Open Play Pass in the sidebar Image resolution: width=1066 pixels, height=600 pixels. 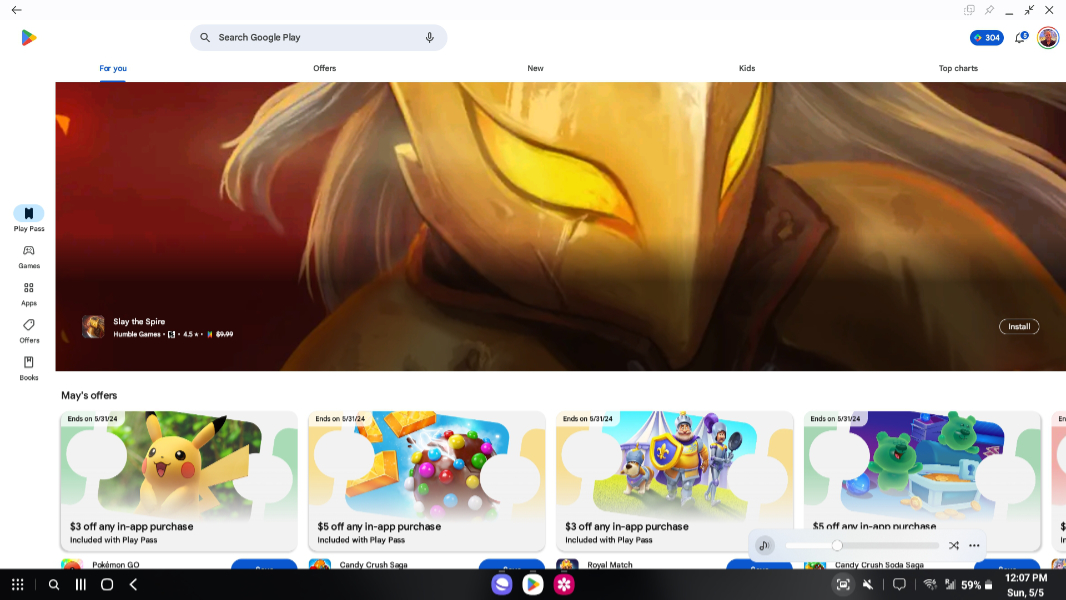coord(29,219)
